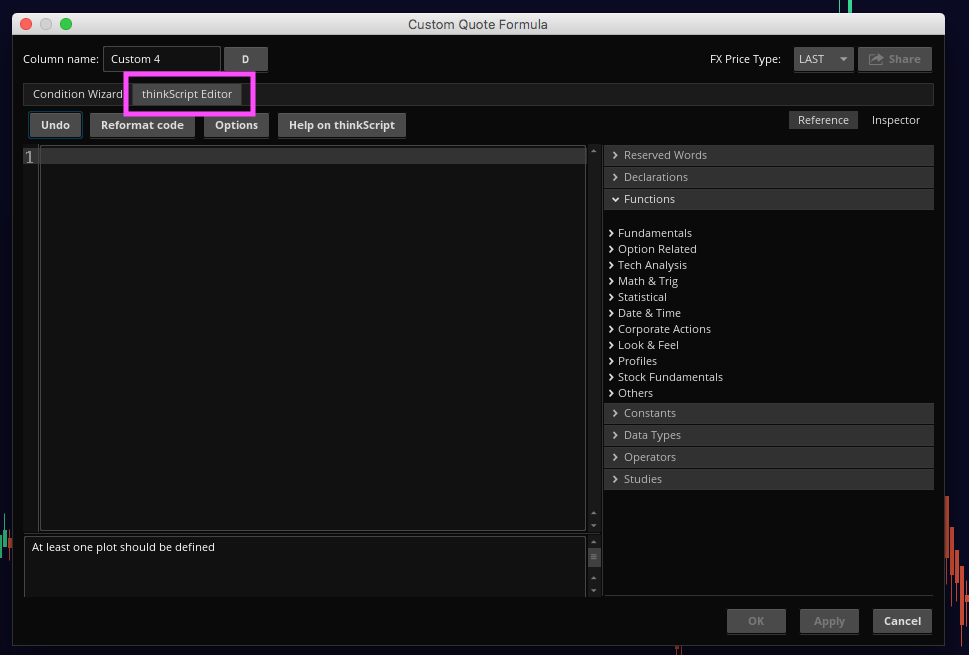
Task: Expand the Operators section
Action: point(649,457)
